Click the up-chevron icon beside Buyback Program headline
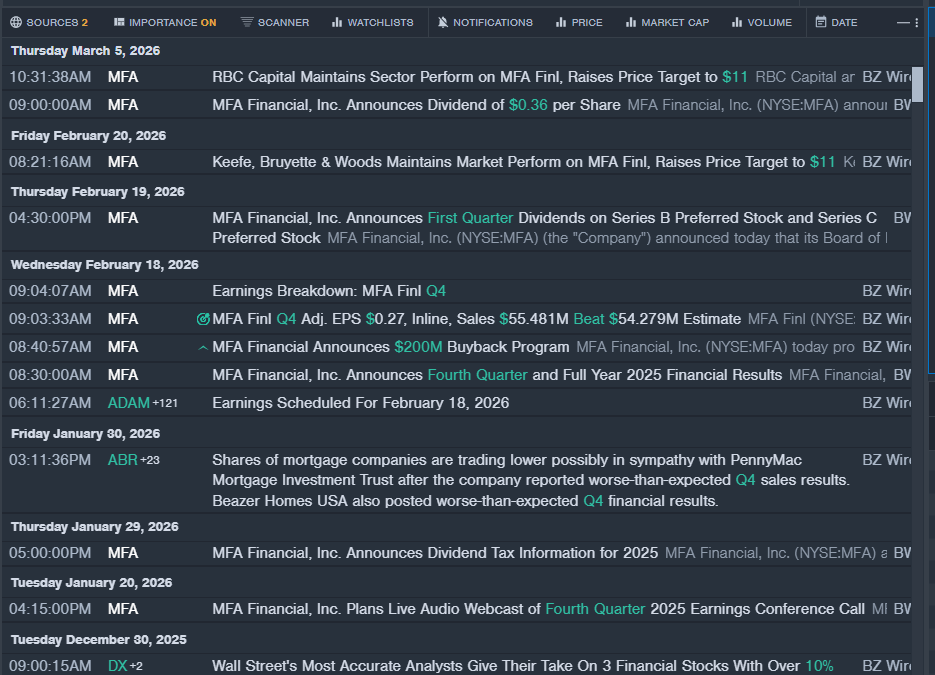This screenshot has width=935, height=675. click(x=204, y=348)
